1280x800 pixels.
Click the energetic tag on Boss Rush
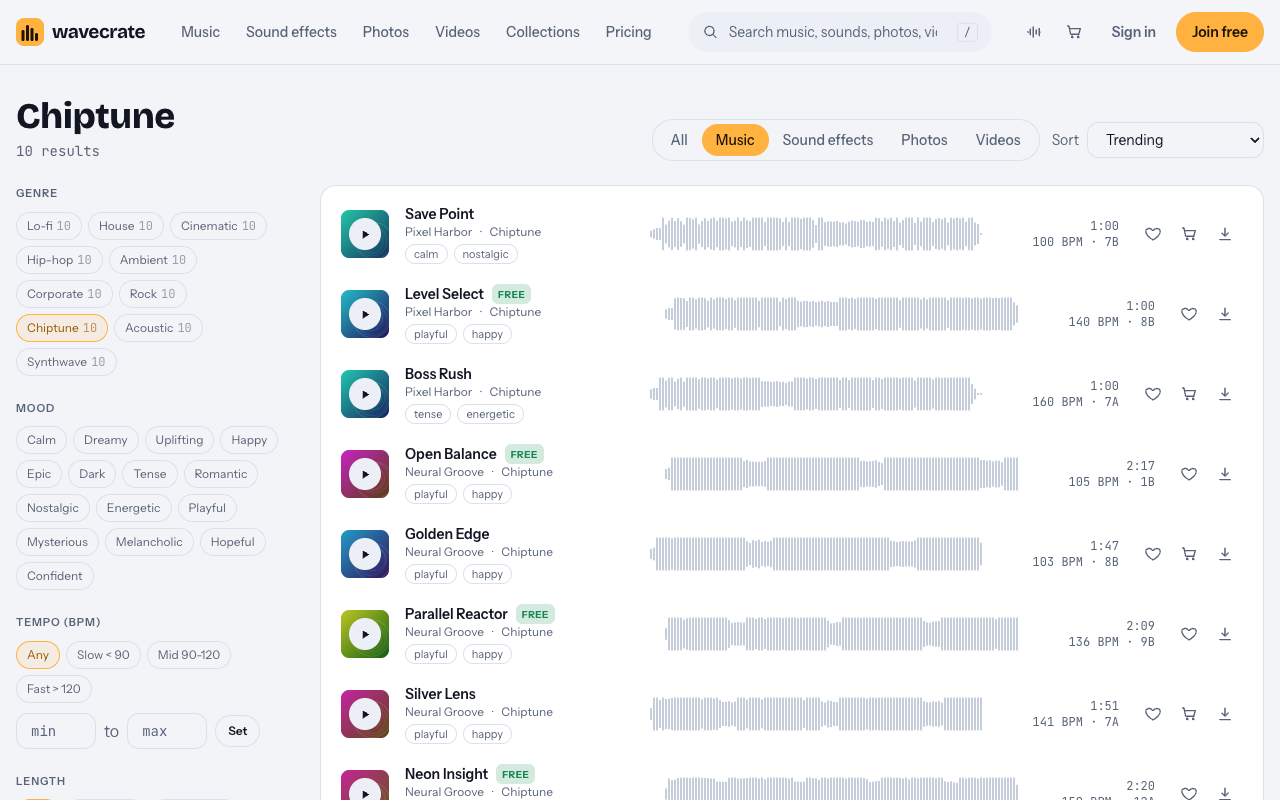tap(490, 414)
